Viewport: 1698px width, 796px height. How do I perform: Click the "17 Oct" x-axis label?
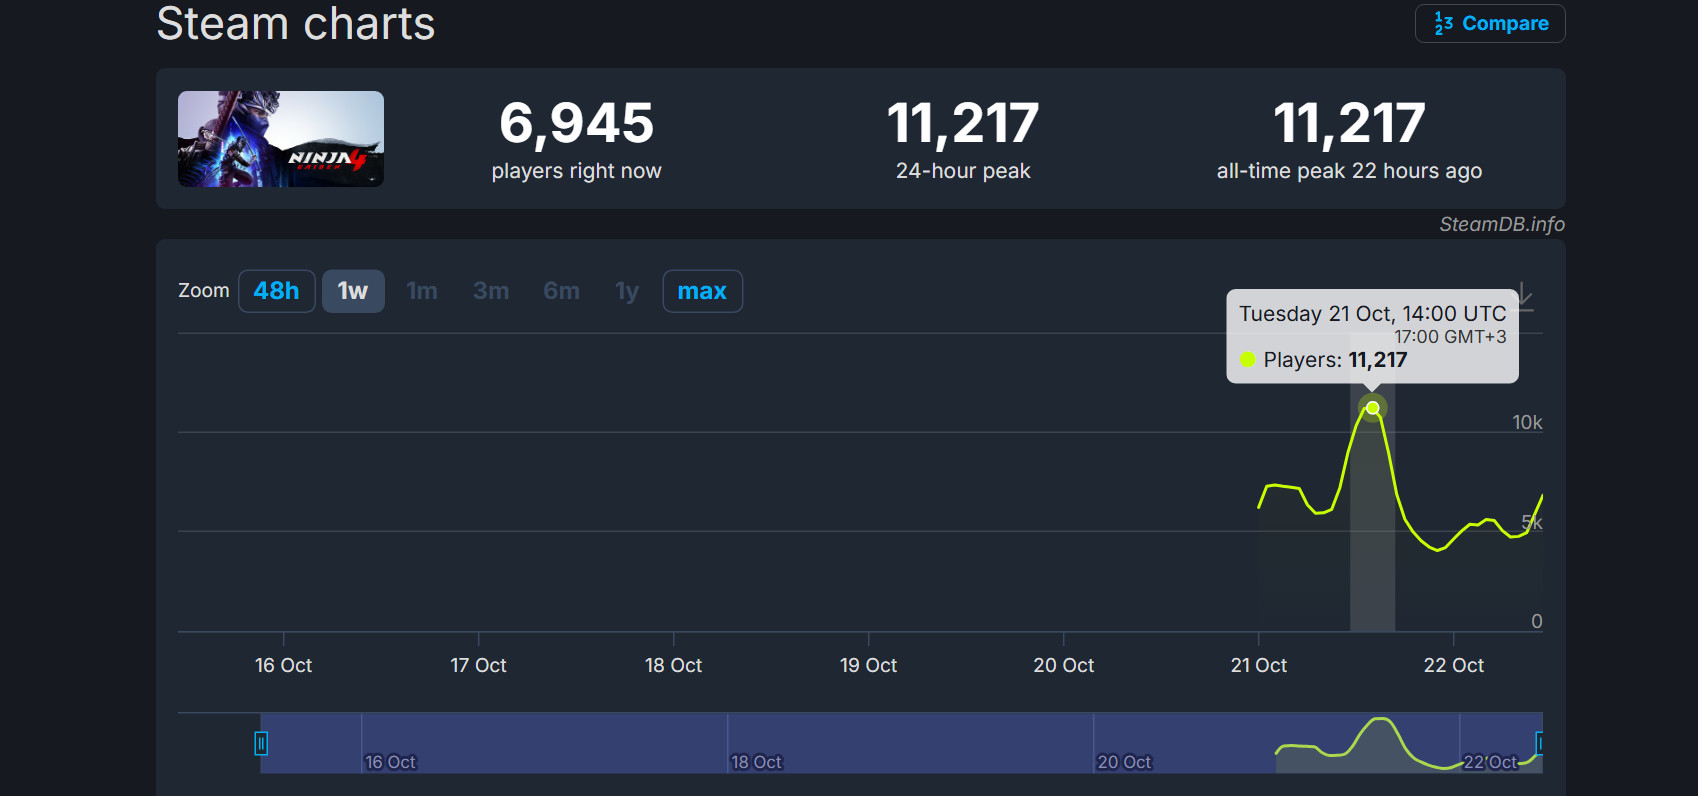tap(478, 665)
